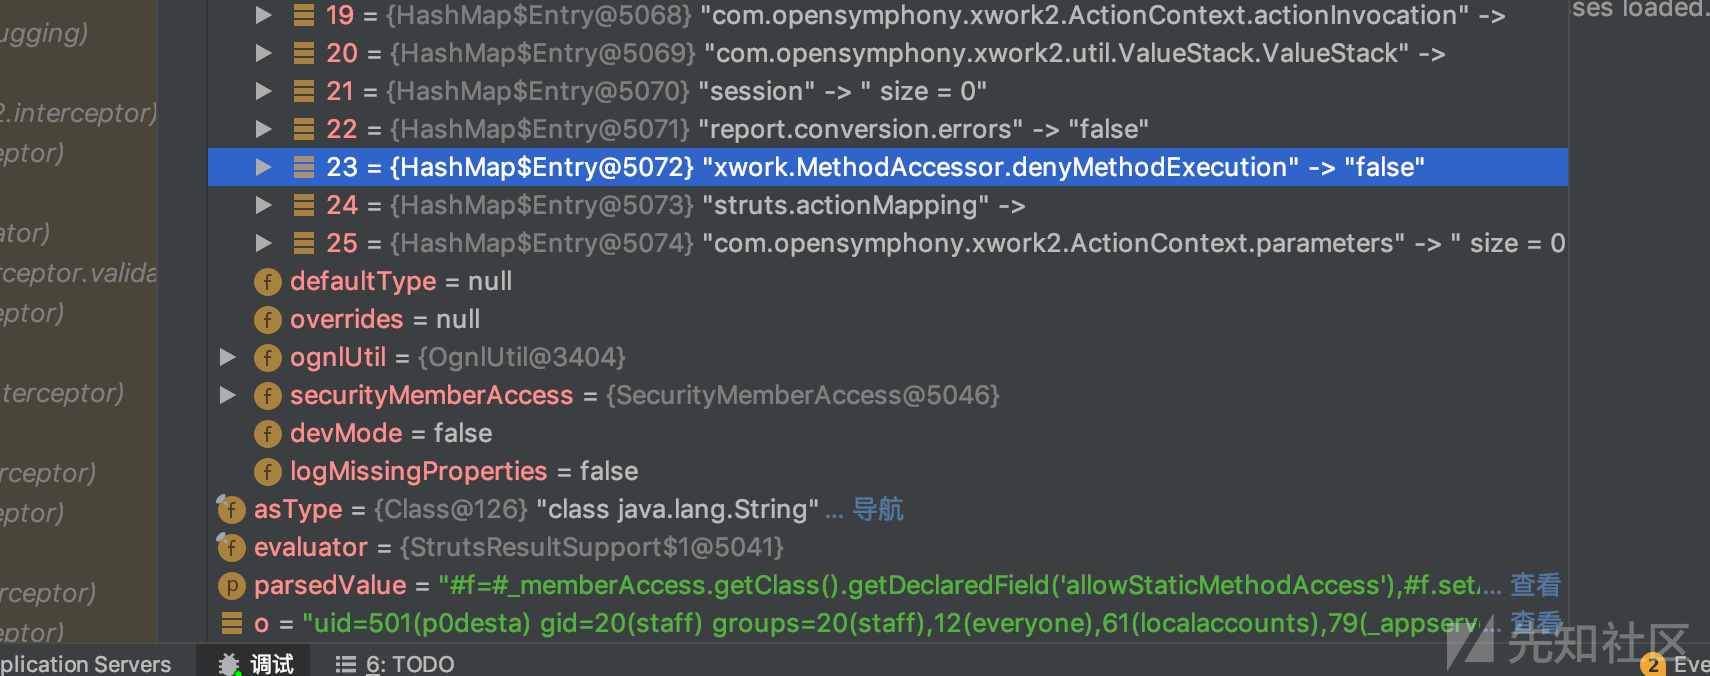Click the list icon beside variable o
The image size is (1710, 676).
(232, 624)
